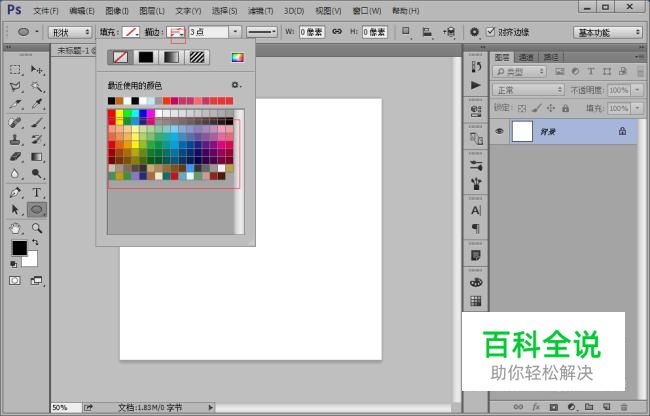650x416 pixels.
Task: Select the Hand tool
Action: pyautogui.click(x=15, y=228)
